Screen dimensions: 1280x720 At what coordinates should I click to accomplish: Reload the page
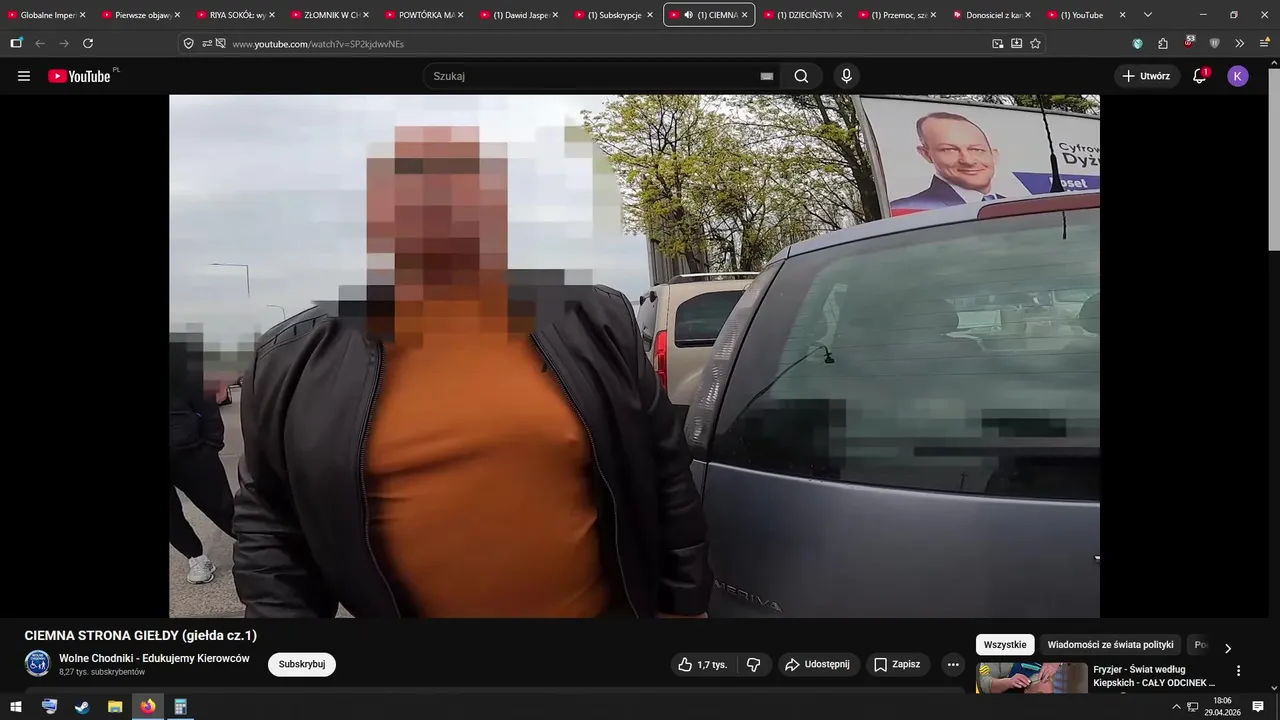(x=88, y=43)
